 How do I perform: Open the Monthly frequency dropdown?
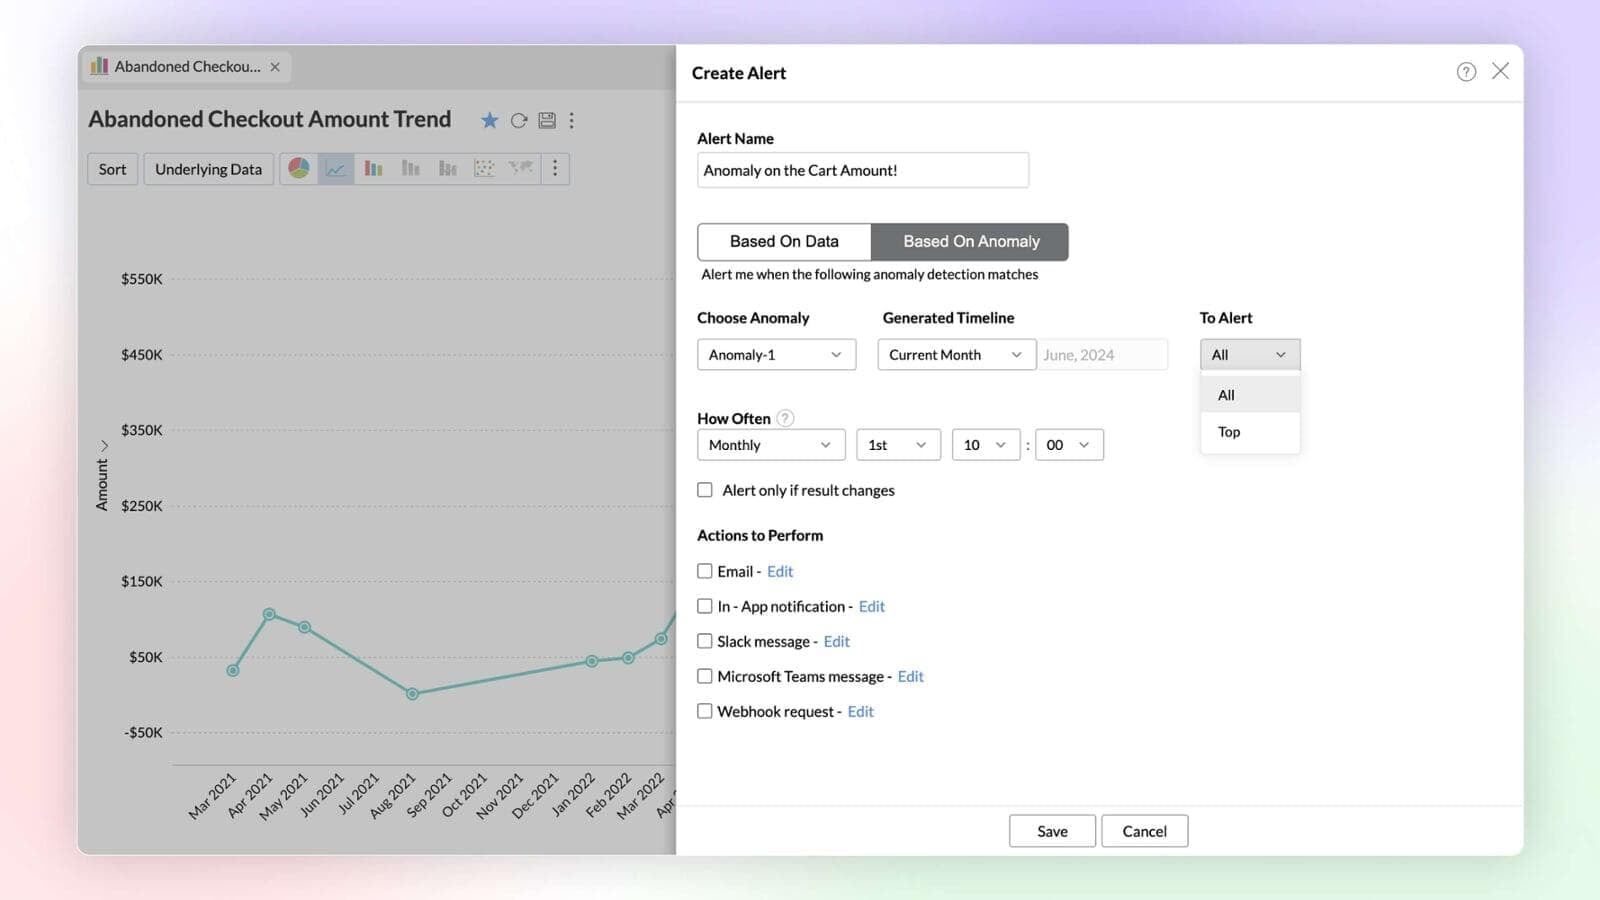[x=771, y=445]
